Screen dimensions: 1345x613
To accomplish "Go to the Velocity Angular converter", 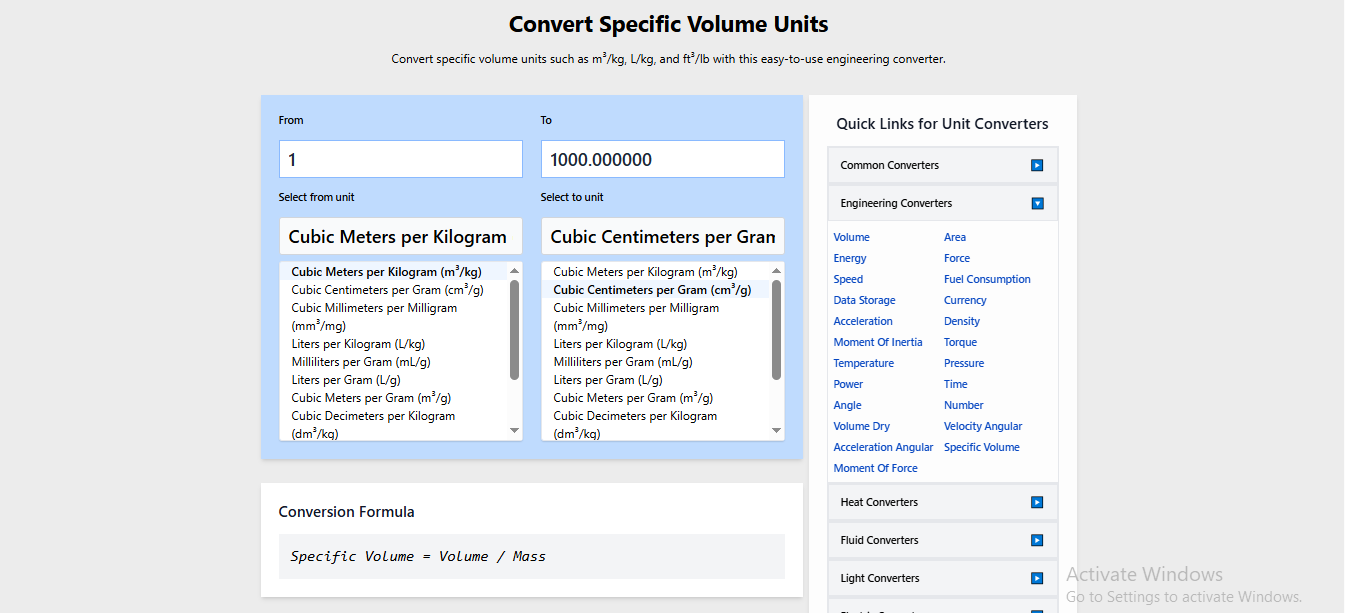I will click(x=983, y=425).
